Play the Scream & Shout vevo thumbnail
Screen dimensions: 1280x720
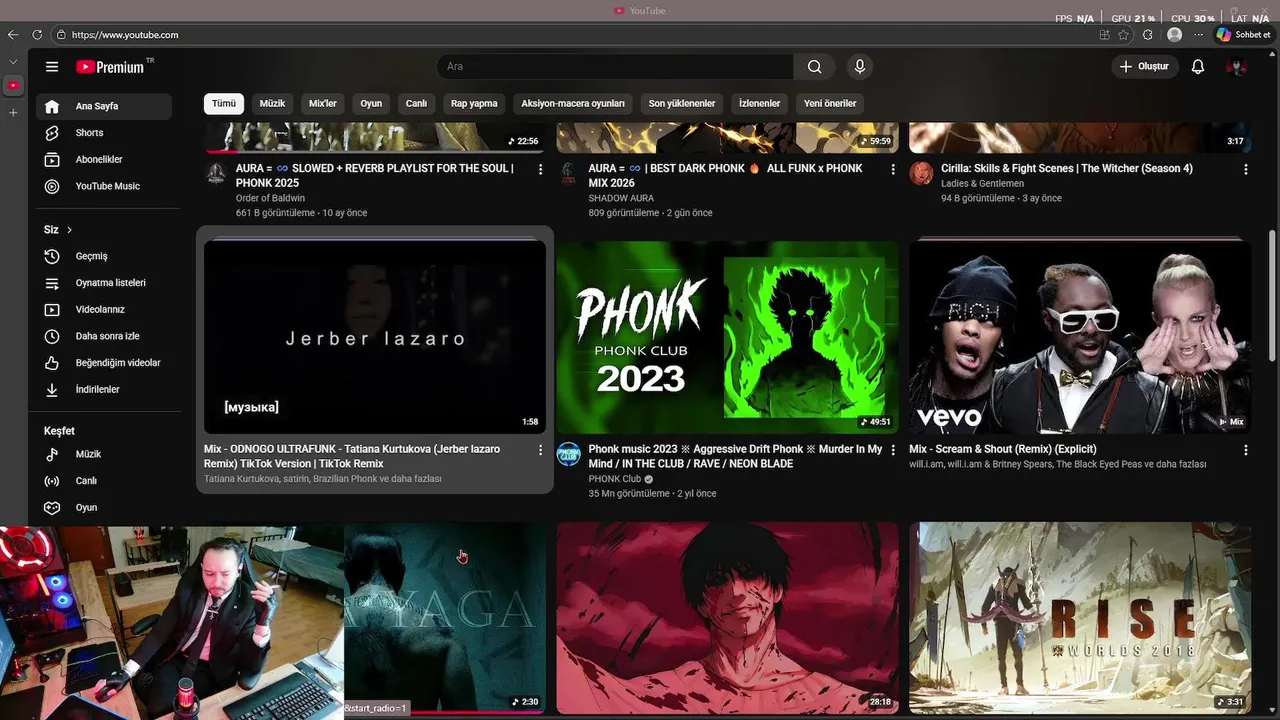[1080, 337]
